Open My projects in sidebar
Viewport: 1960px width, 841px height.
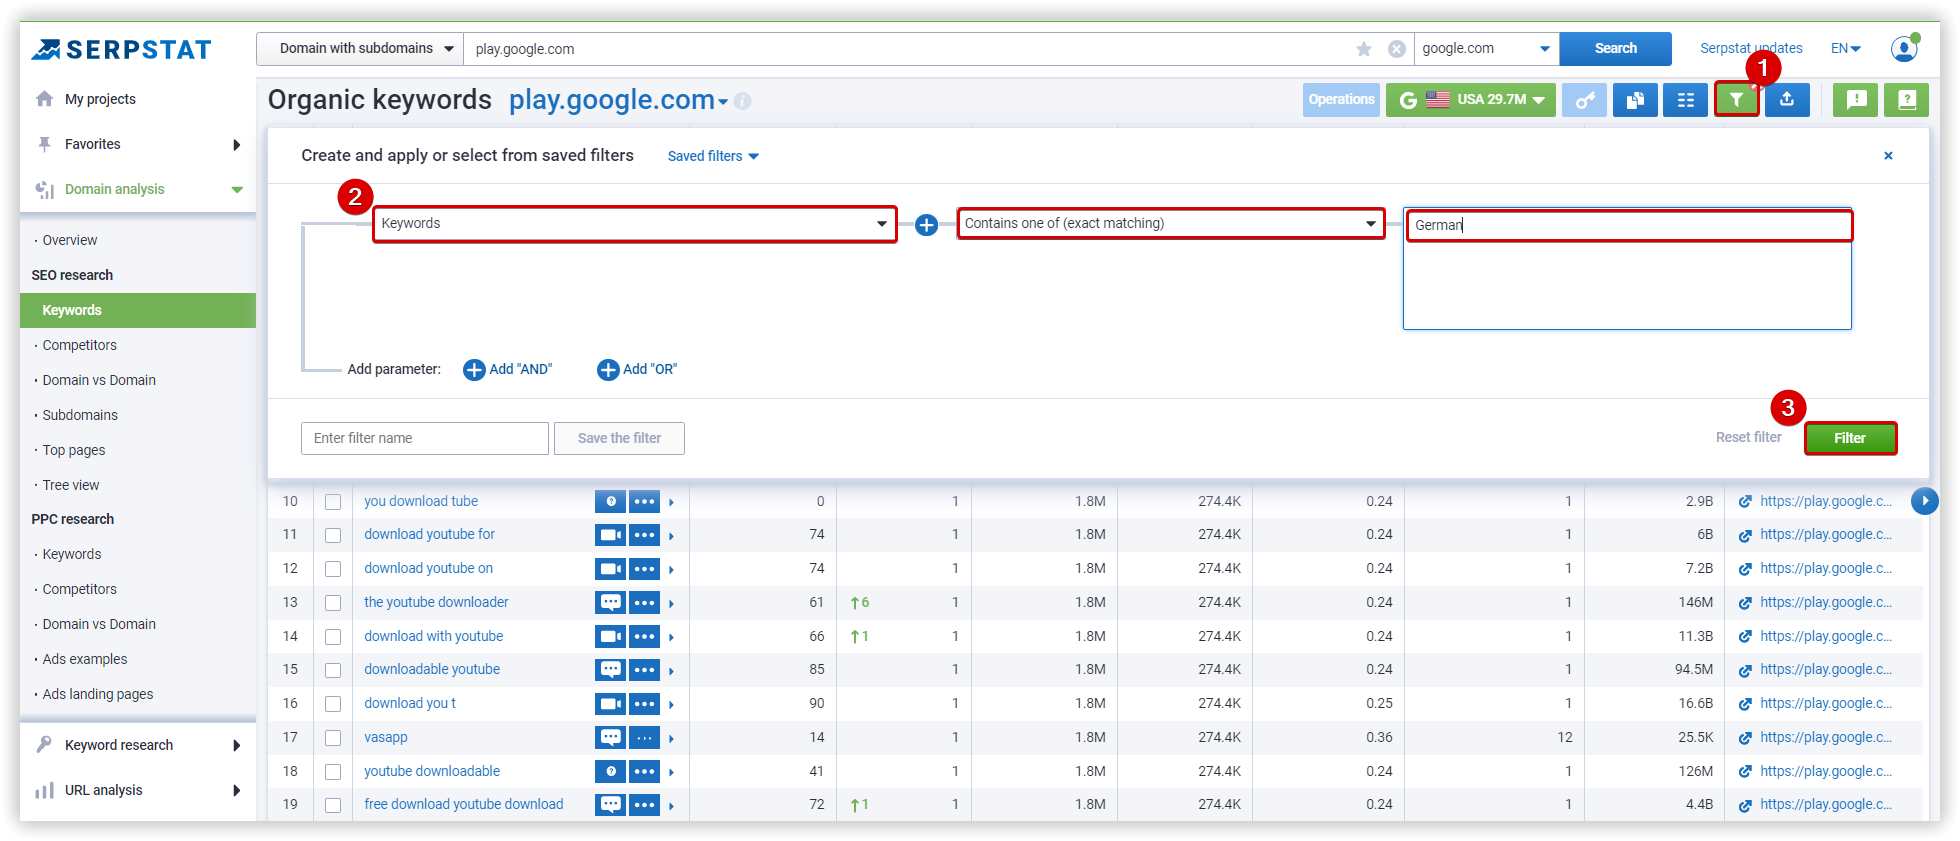point(100,100)
